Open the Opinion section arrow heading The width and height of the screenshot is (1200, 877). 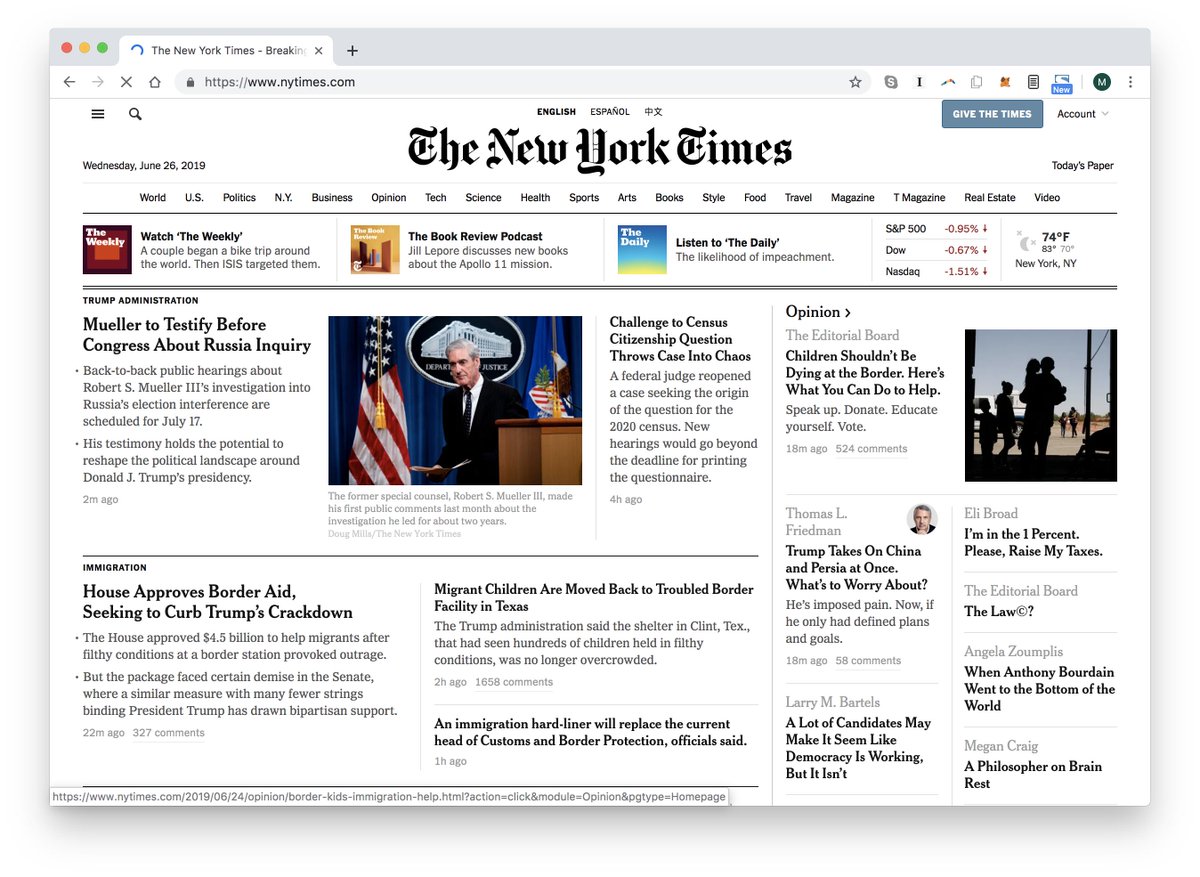tap(818, 312)
